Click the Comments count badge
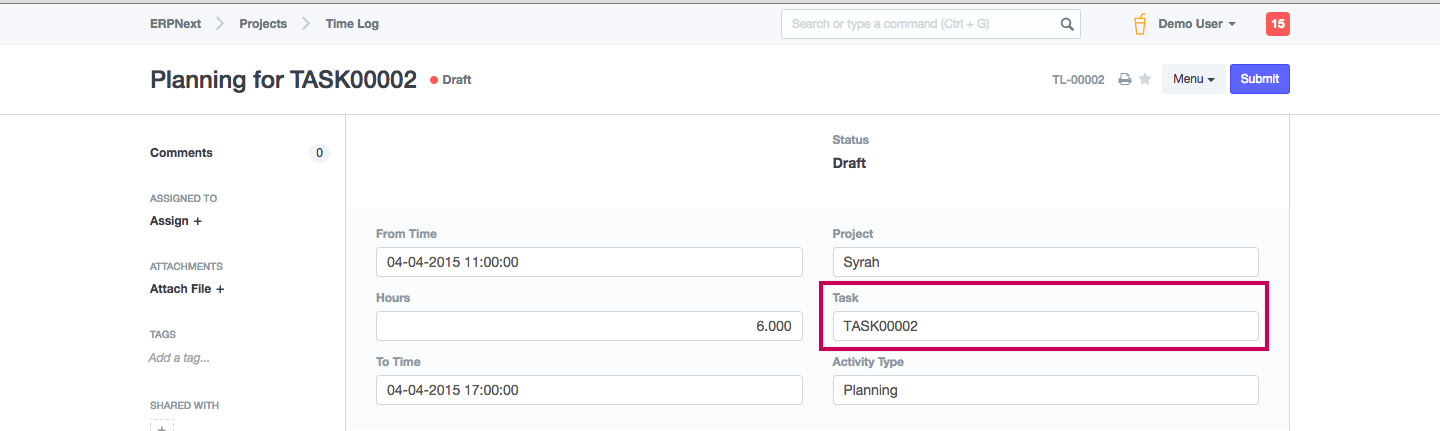1440x431 pixels. click(x=319, y=153)
